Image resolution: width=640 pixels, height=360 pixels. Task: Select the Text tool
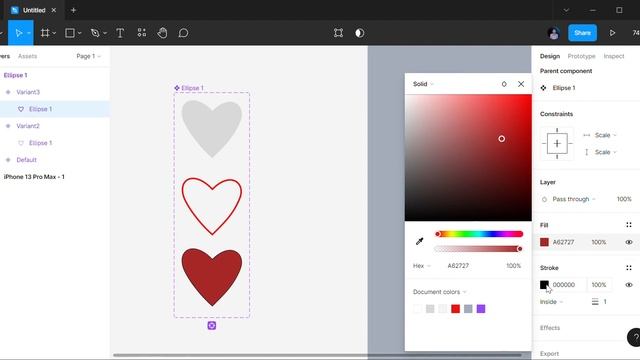(x=120, y=33)
